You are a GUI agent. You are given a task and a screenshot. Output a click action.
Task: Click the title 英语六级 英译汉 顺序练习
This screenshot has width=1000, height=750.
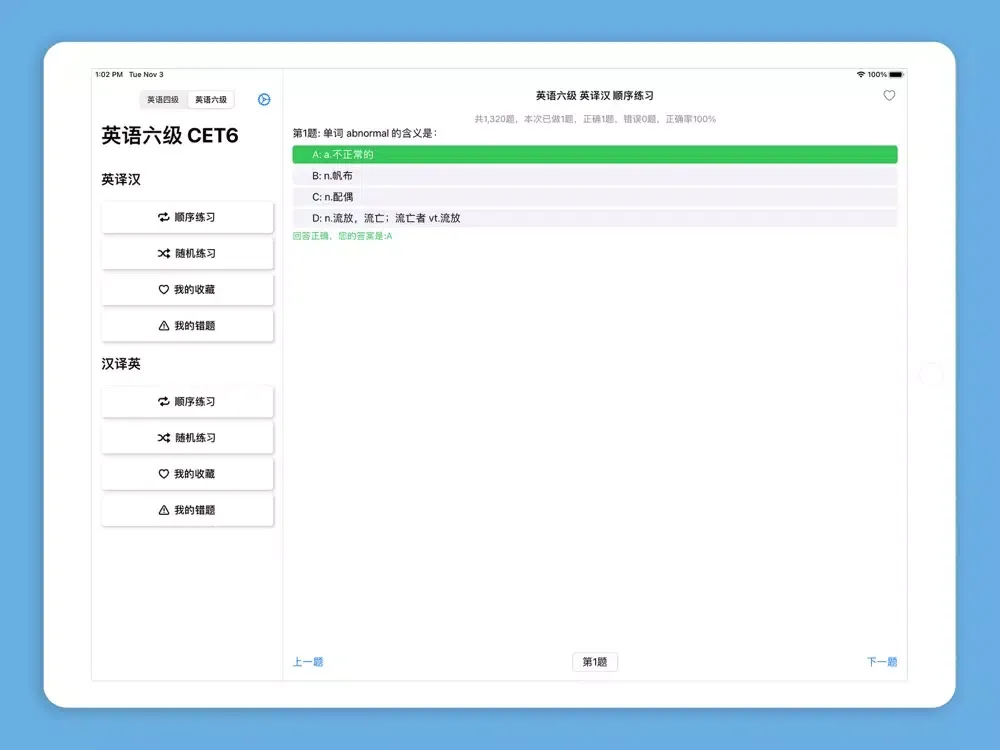pos(594,96)
